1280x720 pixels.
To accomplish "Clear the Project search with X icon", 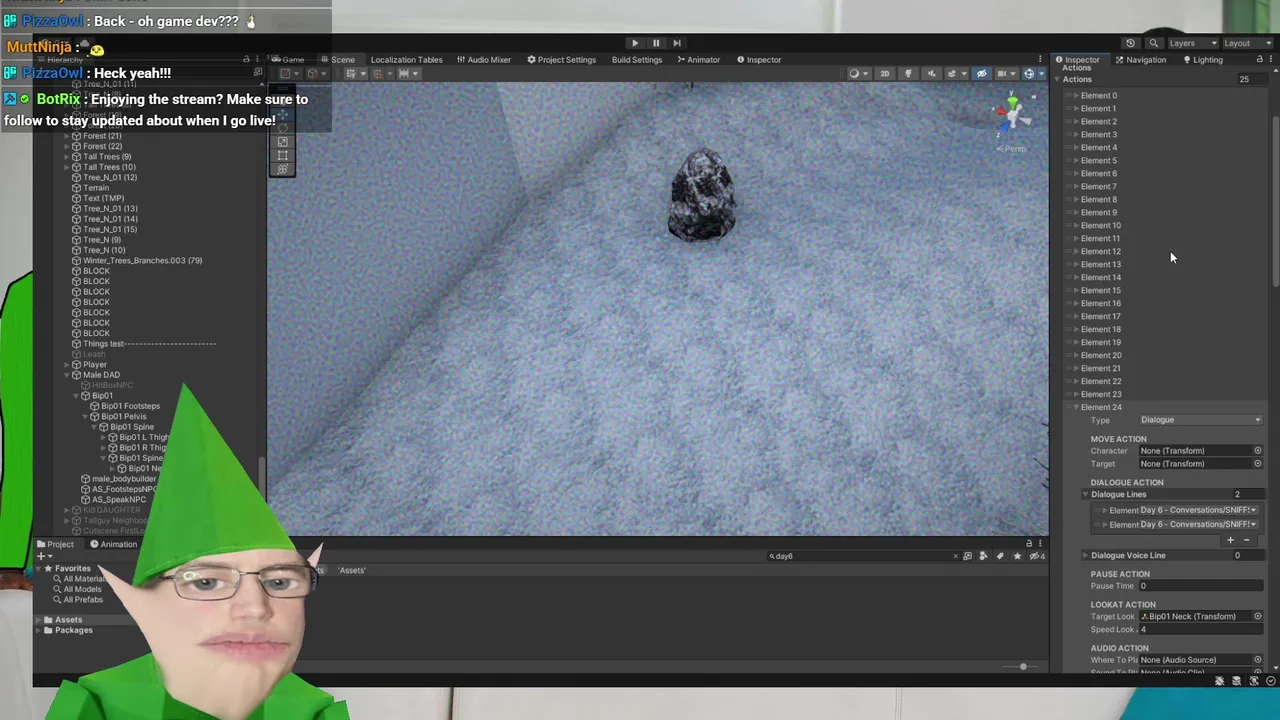I will pyautogui.click(x=955, y=556).
